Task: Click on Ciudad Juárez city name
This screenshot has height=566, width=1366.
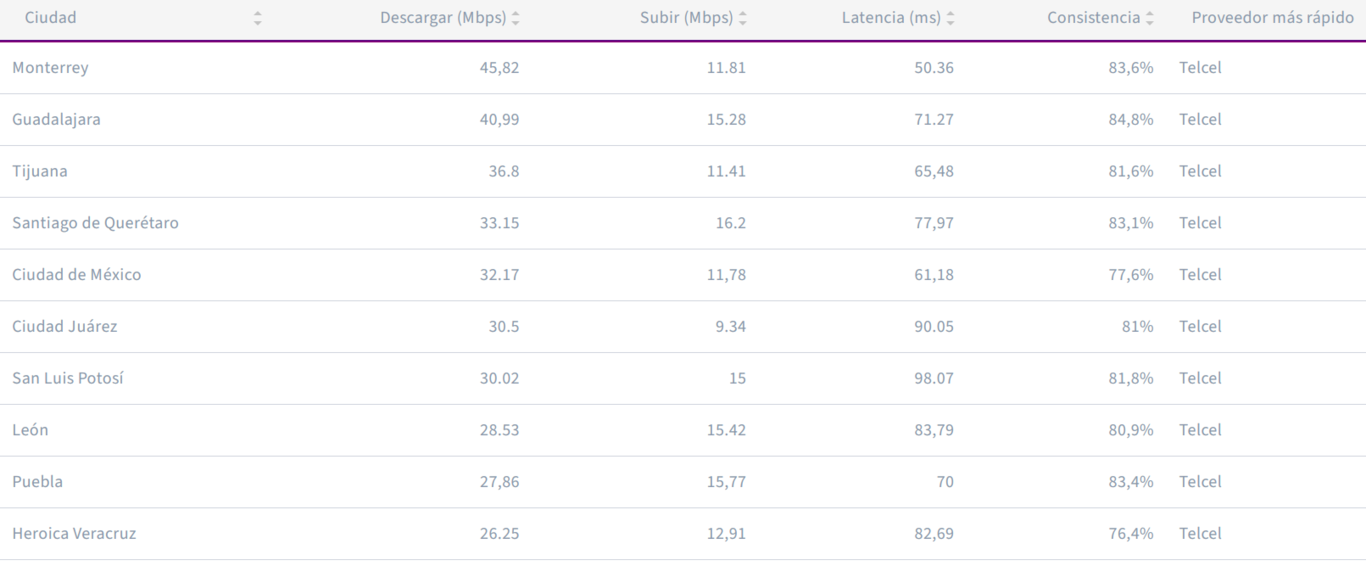Action: [x=64, y=327]
